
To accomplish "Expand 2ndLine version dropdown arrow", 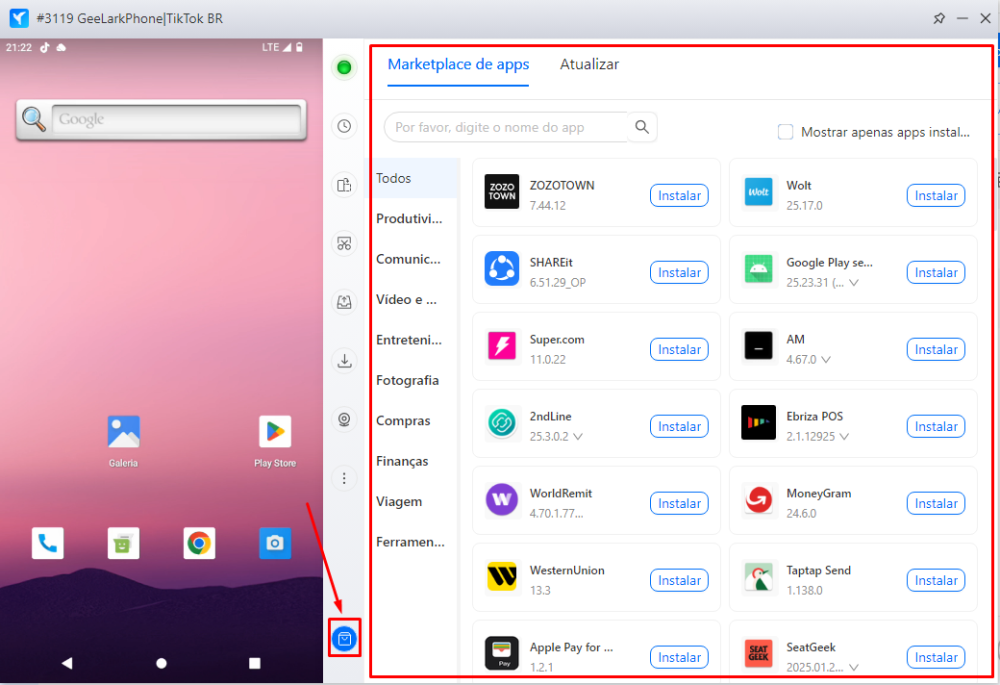I will click(578, 437).
